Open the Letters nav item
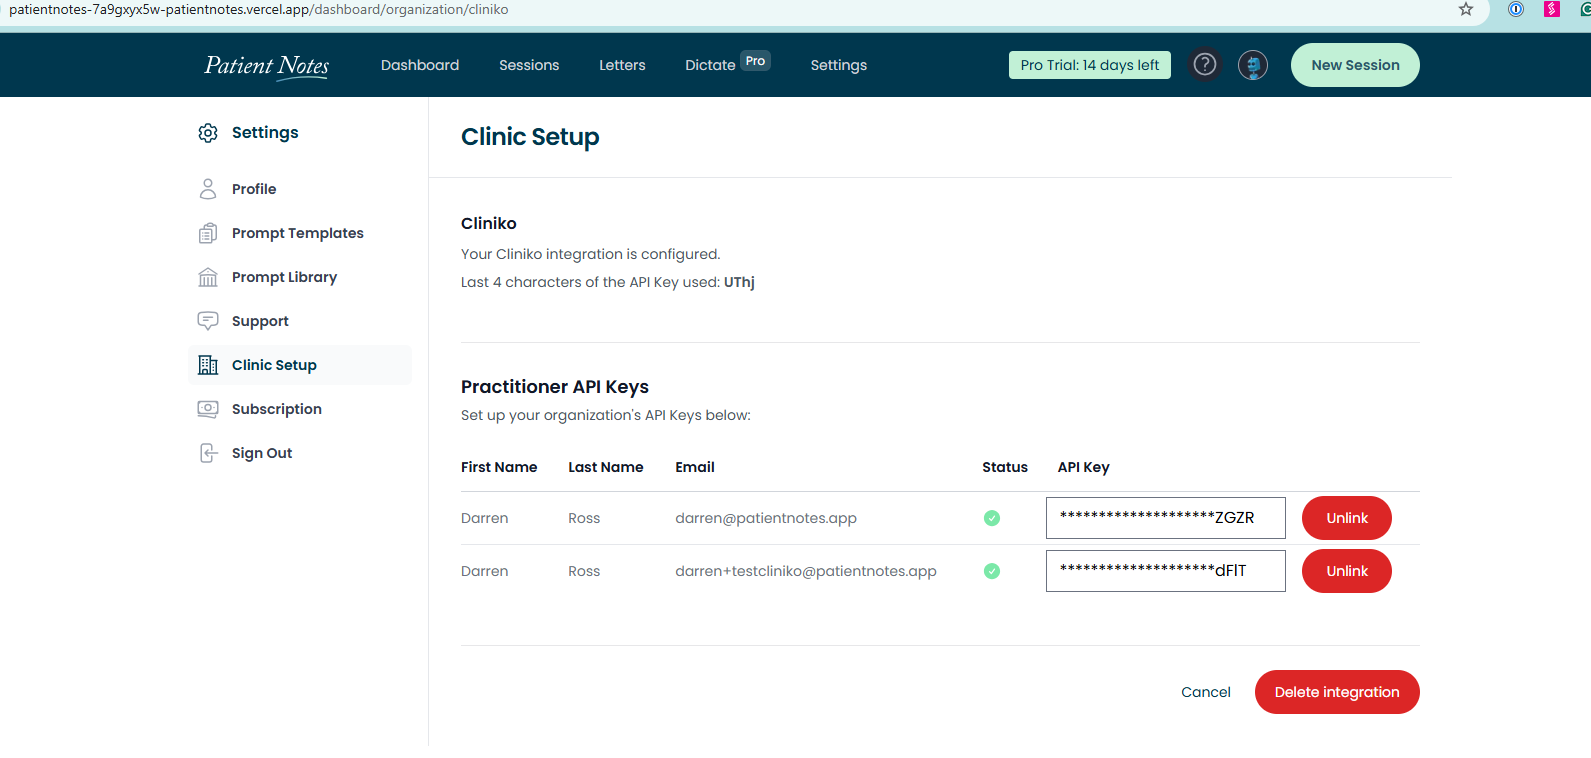This screenshot has height=758, width=1591. (622, 65)
